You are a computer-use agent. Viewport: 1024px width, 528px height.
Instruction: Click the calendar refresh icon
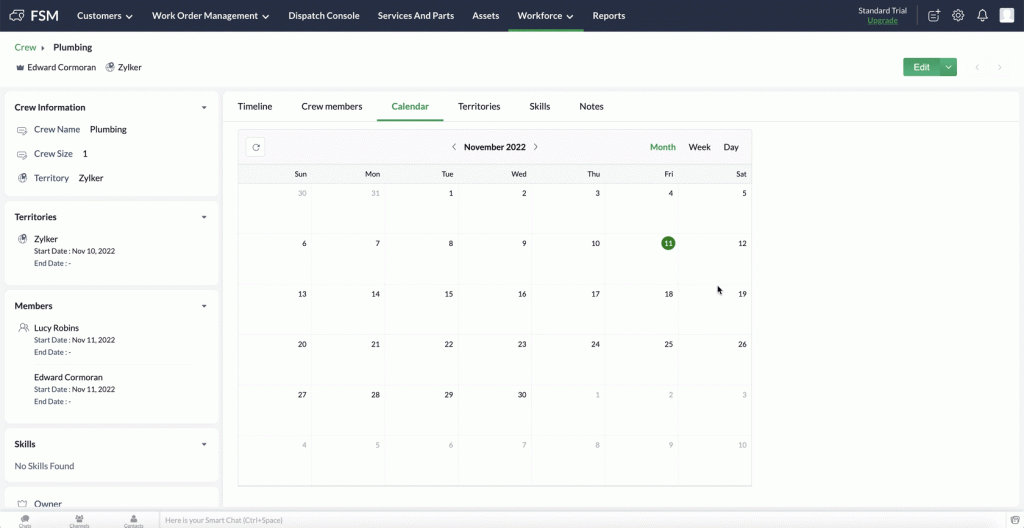click(256, 147)
